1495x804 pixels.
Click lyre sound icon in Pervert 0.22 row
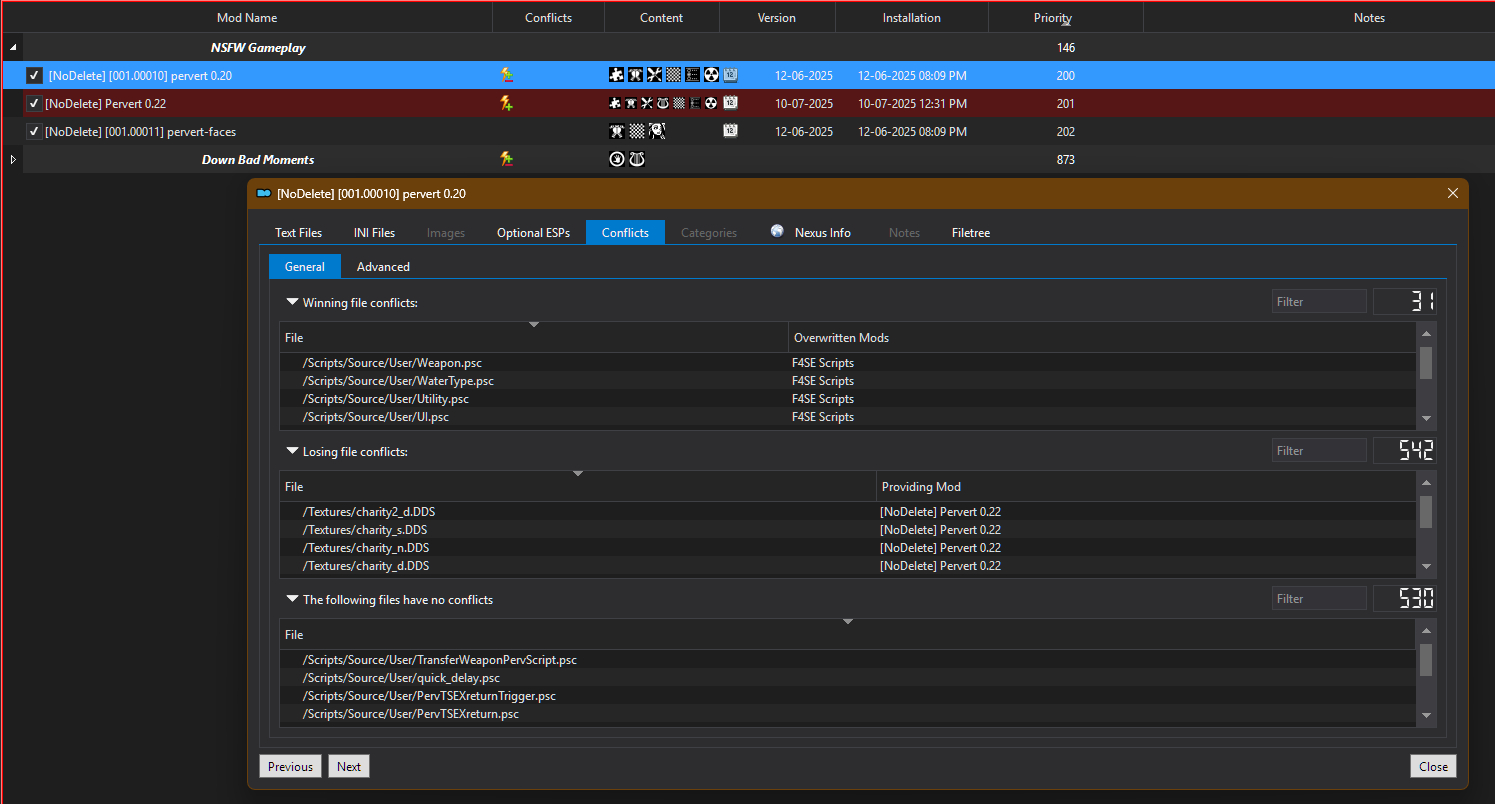pyautogui.click(x=663, y=103)
